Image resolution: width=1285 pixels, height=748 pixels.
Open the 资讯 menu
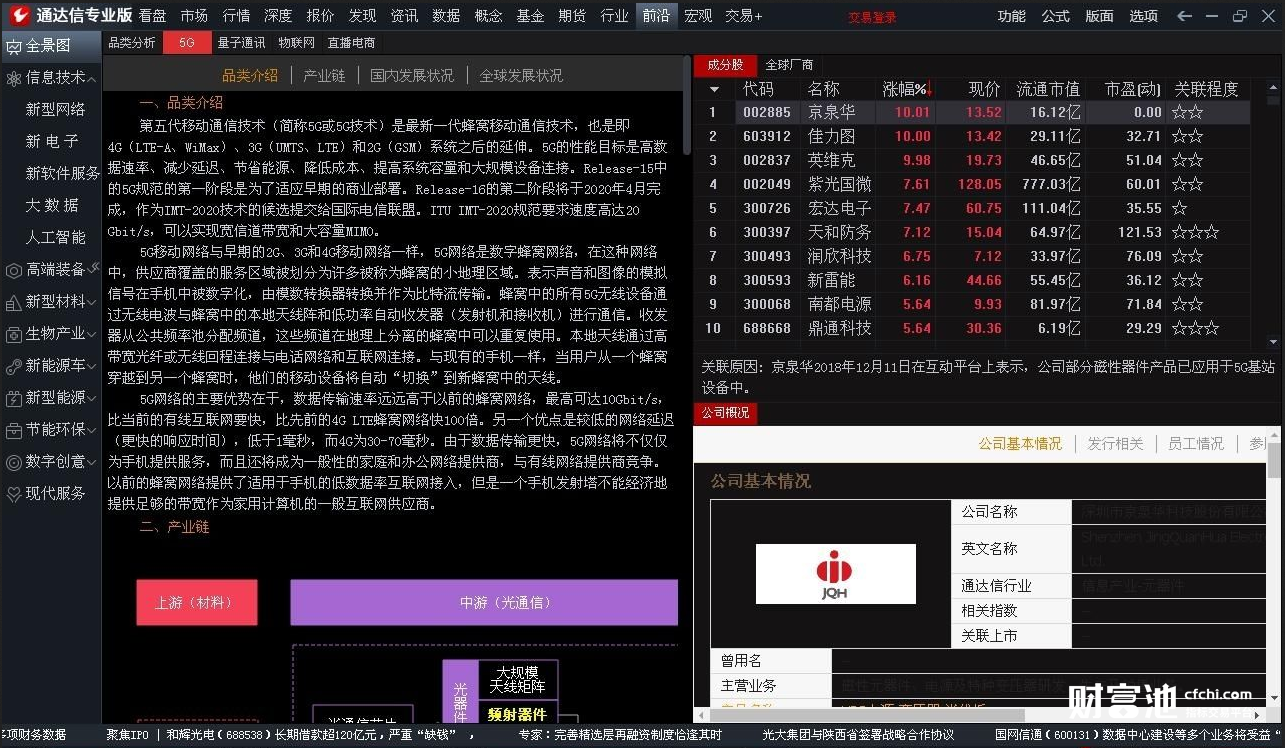pos(405,16)
